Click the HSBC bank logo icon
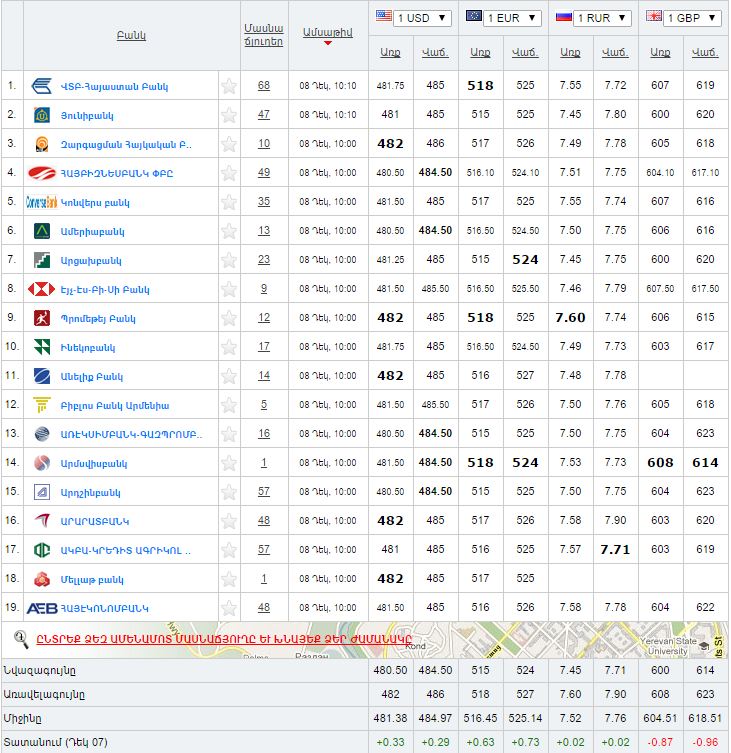Image resolution: width=731 pixels, height=753 pixels. pyautogui.click(x=42, y=289)
